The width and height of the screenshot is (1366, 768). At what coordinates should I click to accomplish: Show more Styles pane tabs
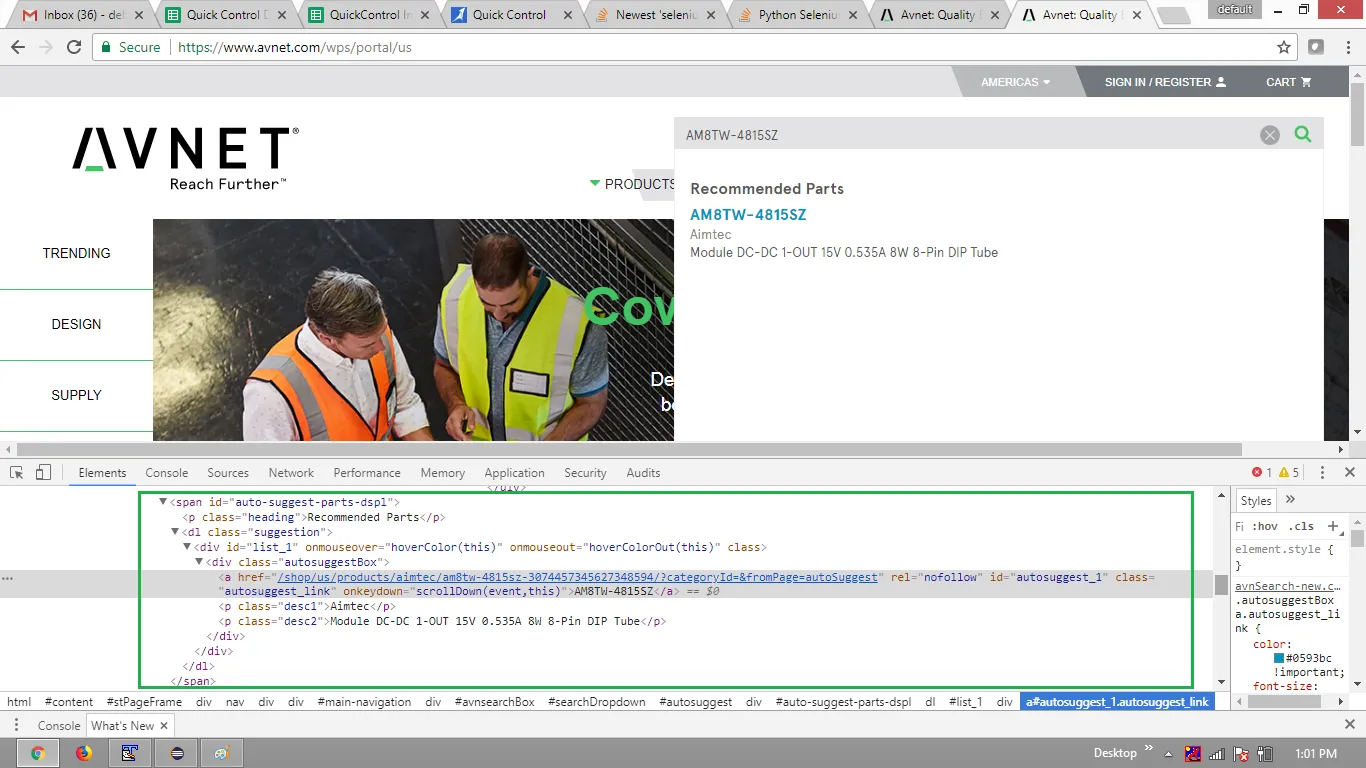[1290, 500]
